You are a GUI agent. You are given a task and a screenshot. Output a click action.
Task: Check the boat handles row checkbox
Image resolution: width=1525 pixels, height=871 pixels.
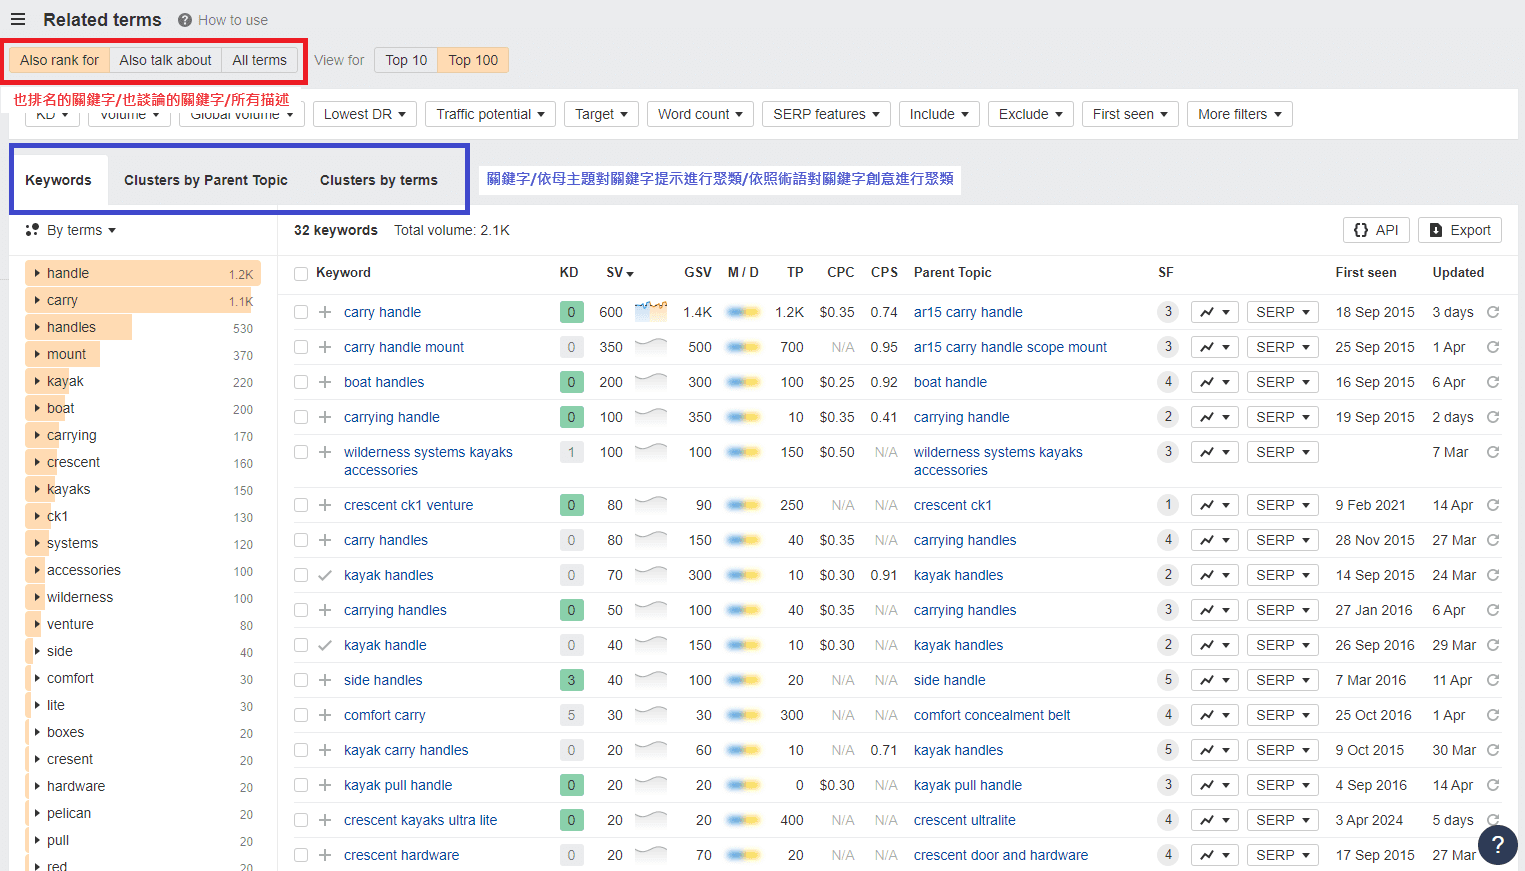(x=301, y=382)
